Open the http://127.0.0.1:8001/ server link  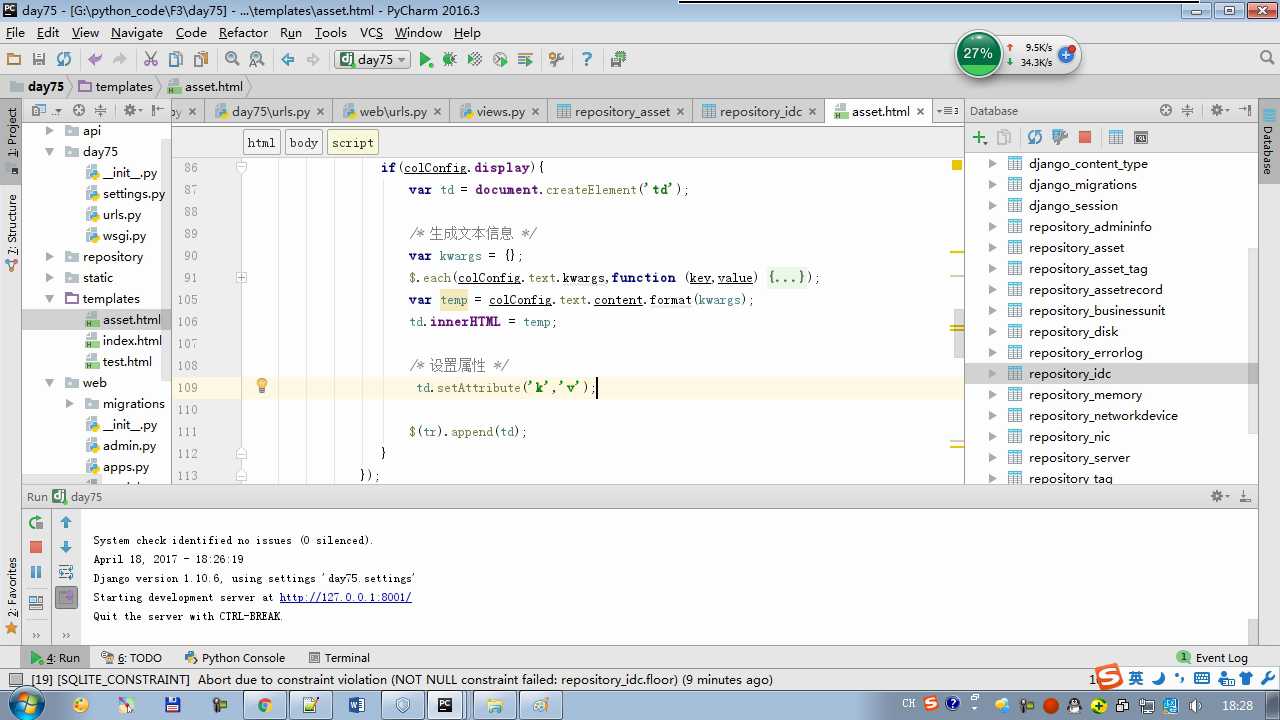click(x=345, y=597)
